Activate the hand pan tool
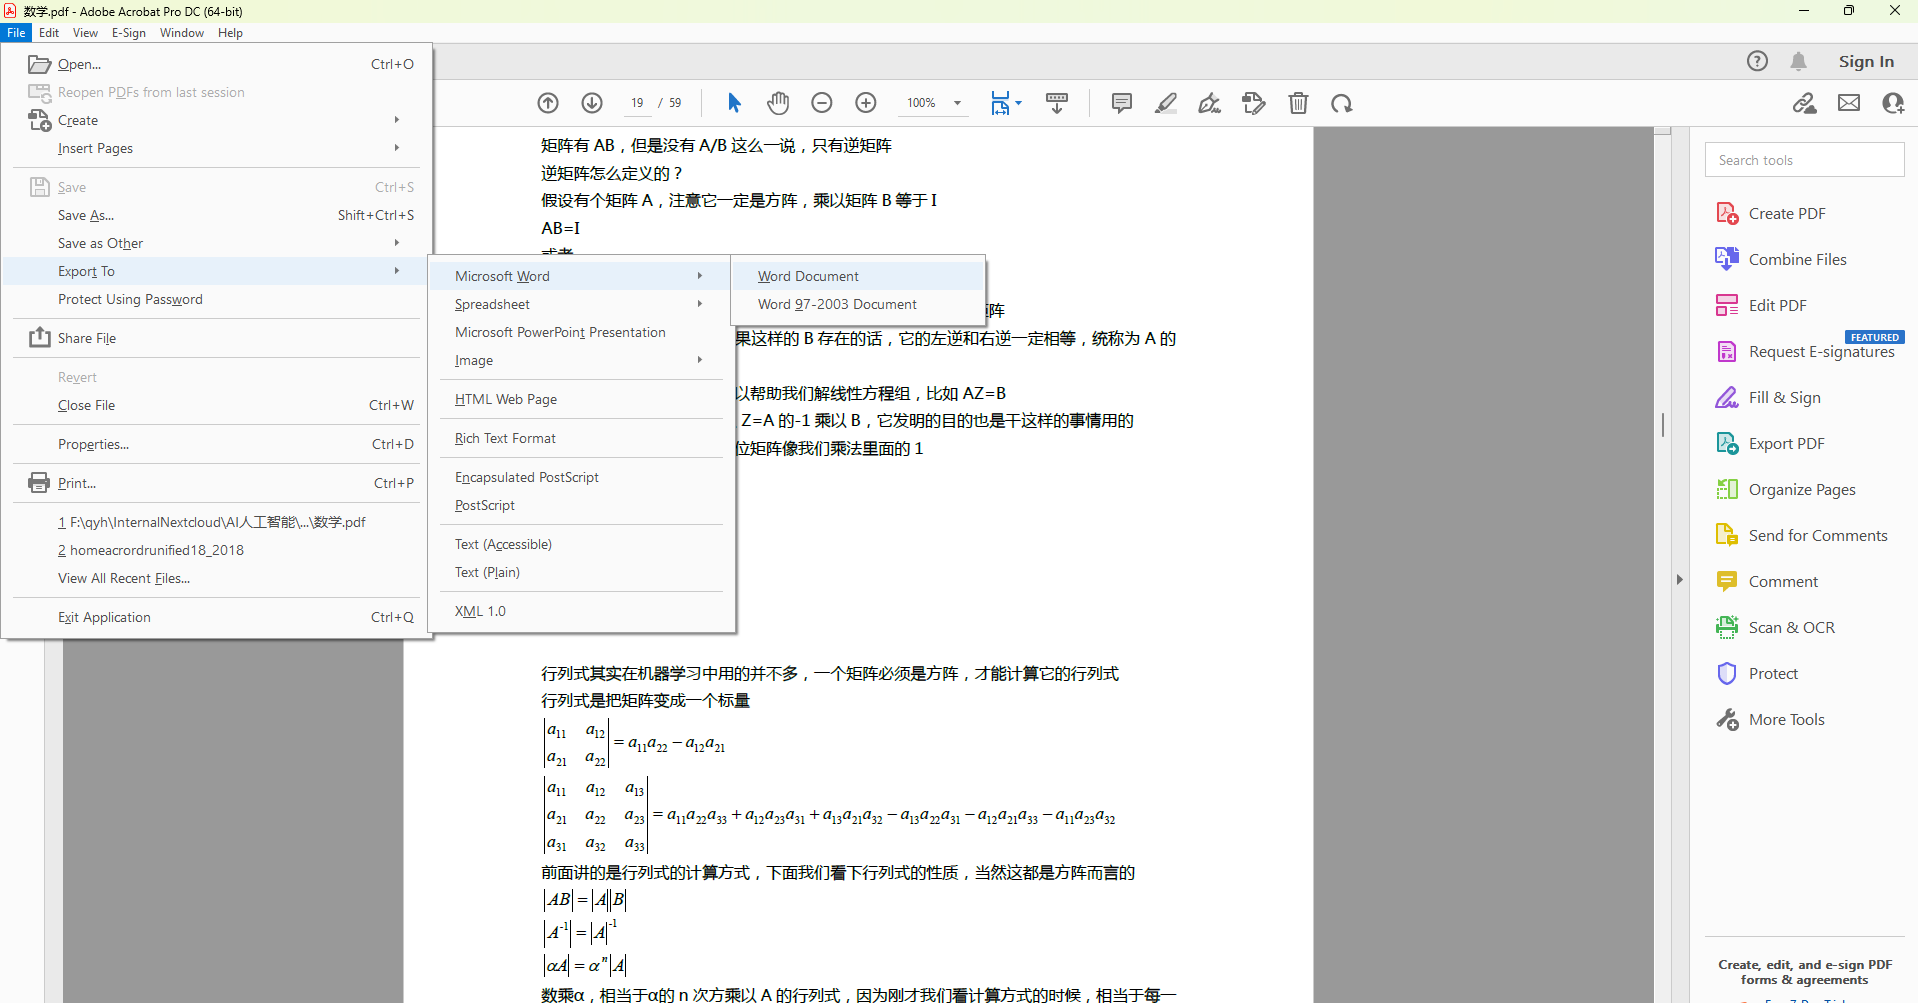Viewport: 1918px width, 1003px height. click(x=778, y=103)
